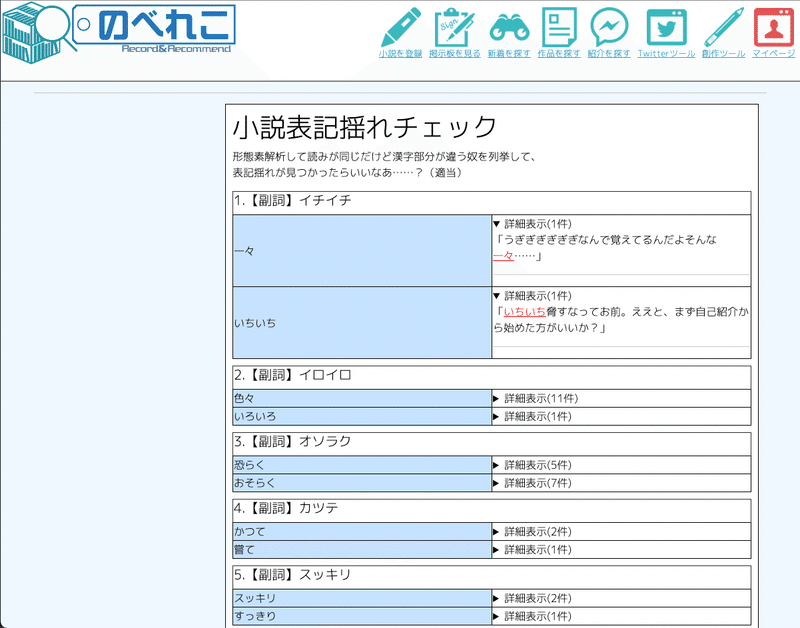The height and width of the screenshot is (628, 800).
Task: Expand 詳細表示(5件) for 恐らく
Action: click(532, 465)
